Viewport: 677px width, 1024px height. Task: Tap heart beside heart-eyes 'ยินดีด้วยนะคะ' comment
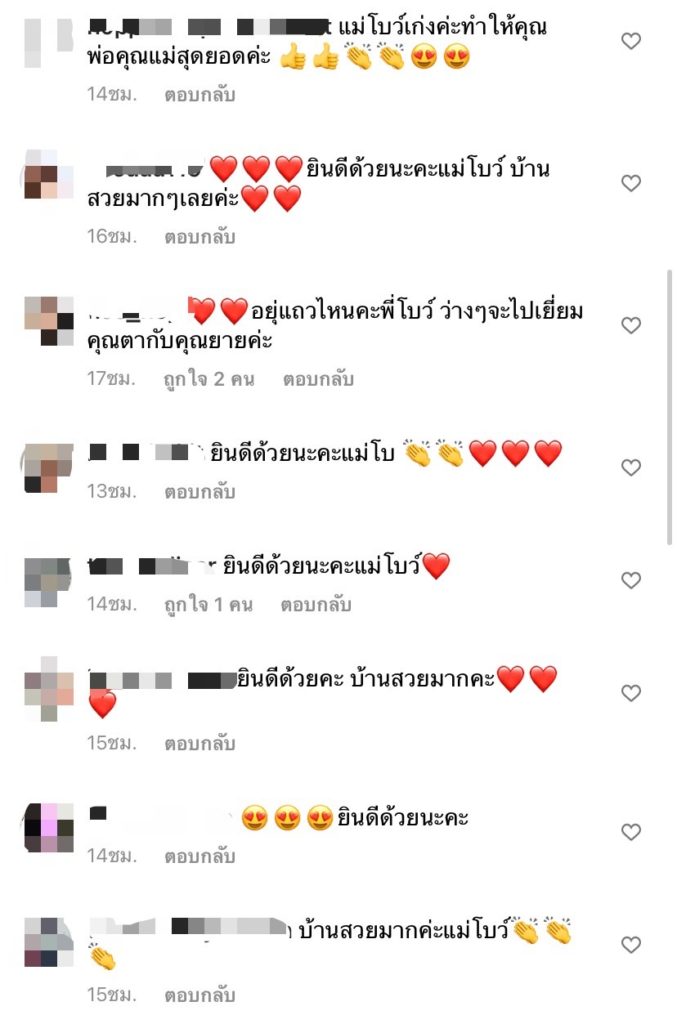click(631, 832)
